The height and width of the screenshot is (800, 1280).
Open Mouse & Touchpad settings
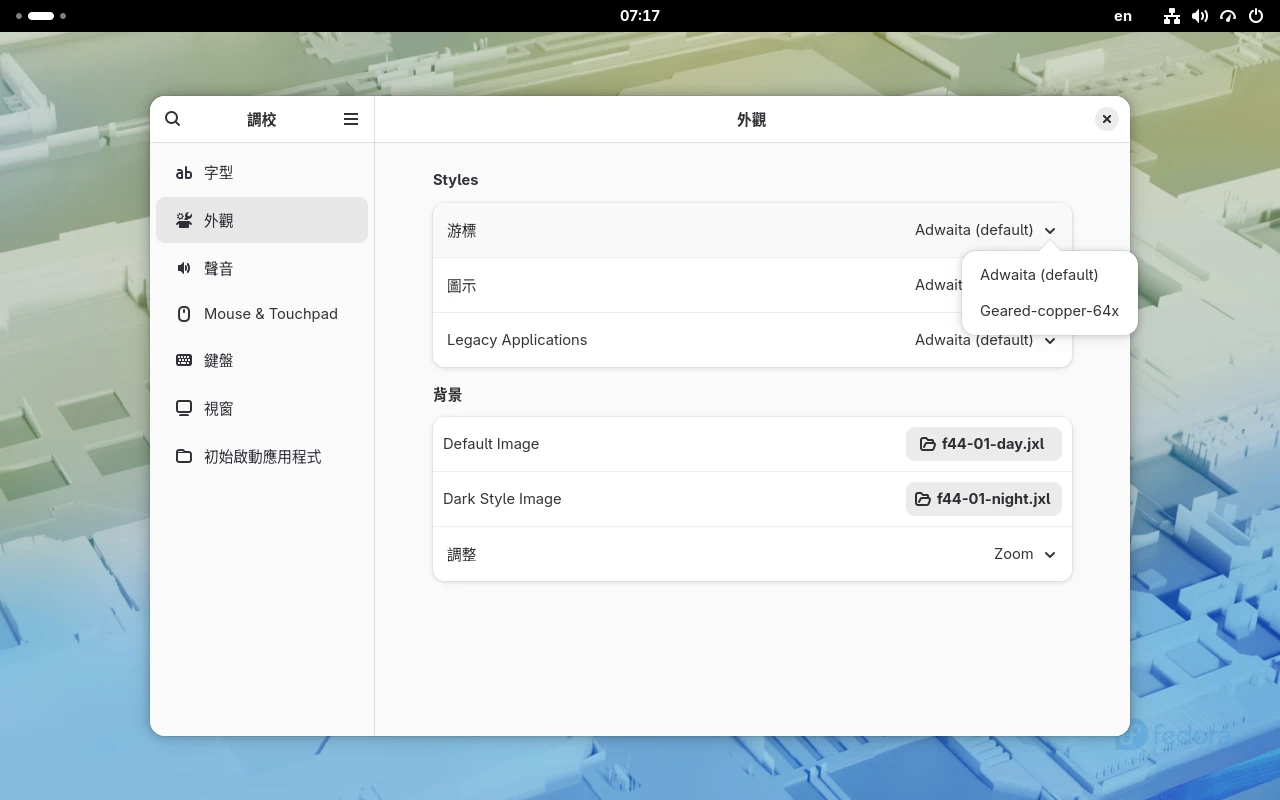coord(262,314)
